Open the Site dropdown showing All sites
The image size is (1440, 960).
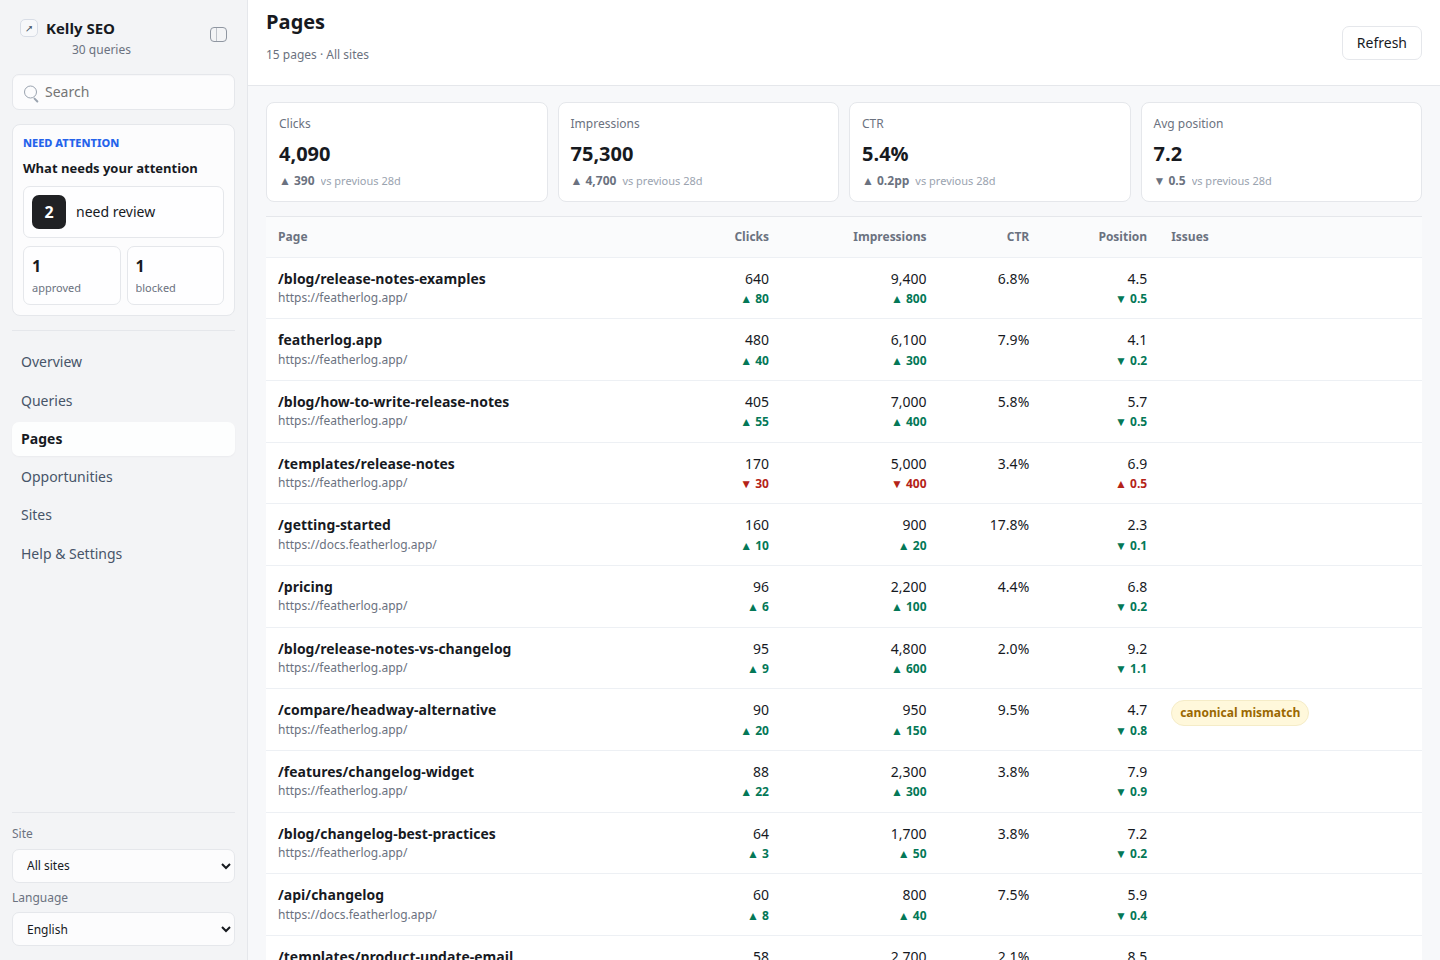(123, 866)
